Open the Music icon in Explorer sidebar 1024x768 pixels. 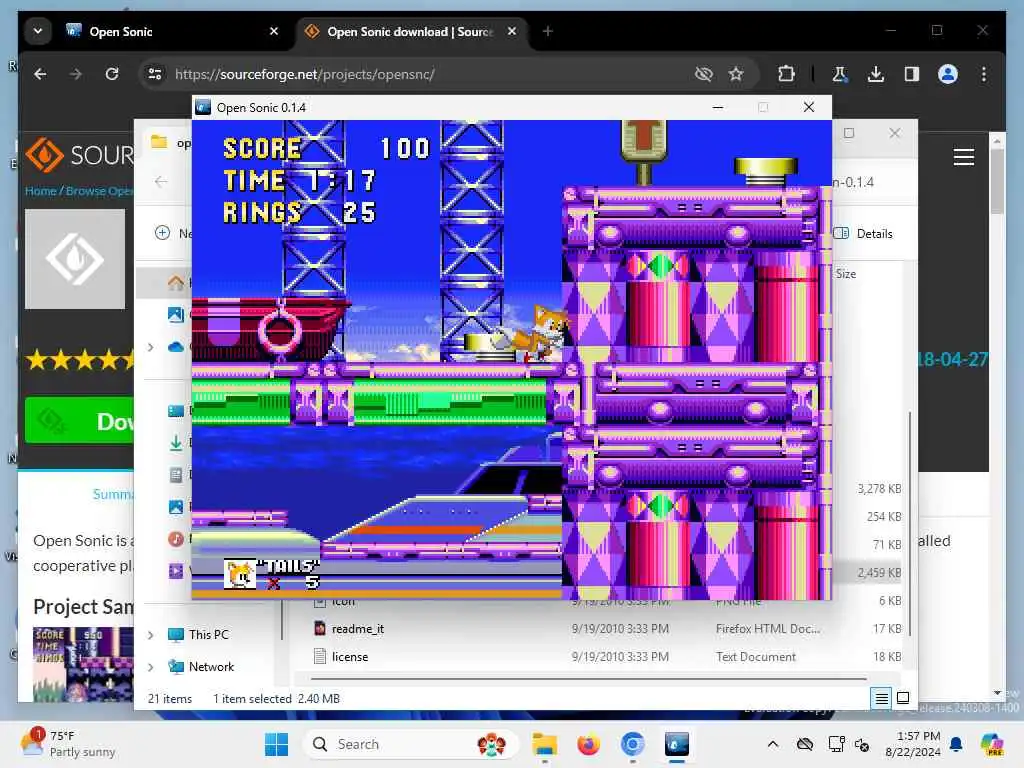click(175, 539)
